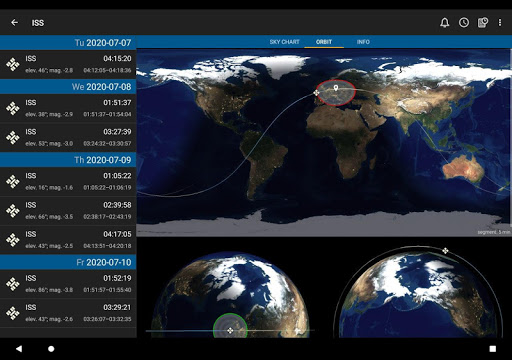Open the clock time setting icon
The image size is (512, 360).
464,22
